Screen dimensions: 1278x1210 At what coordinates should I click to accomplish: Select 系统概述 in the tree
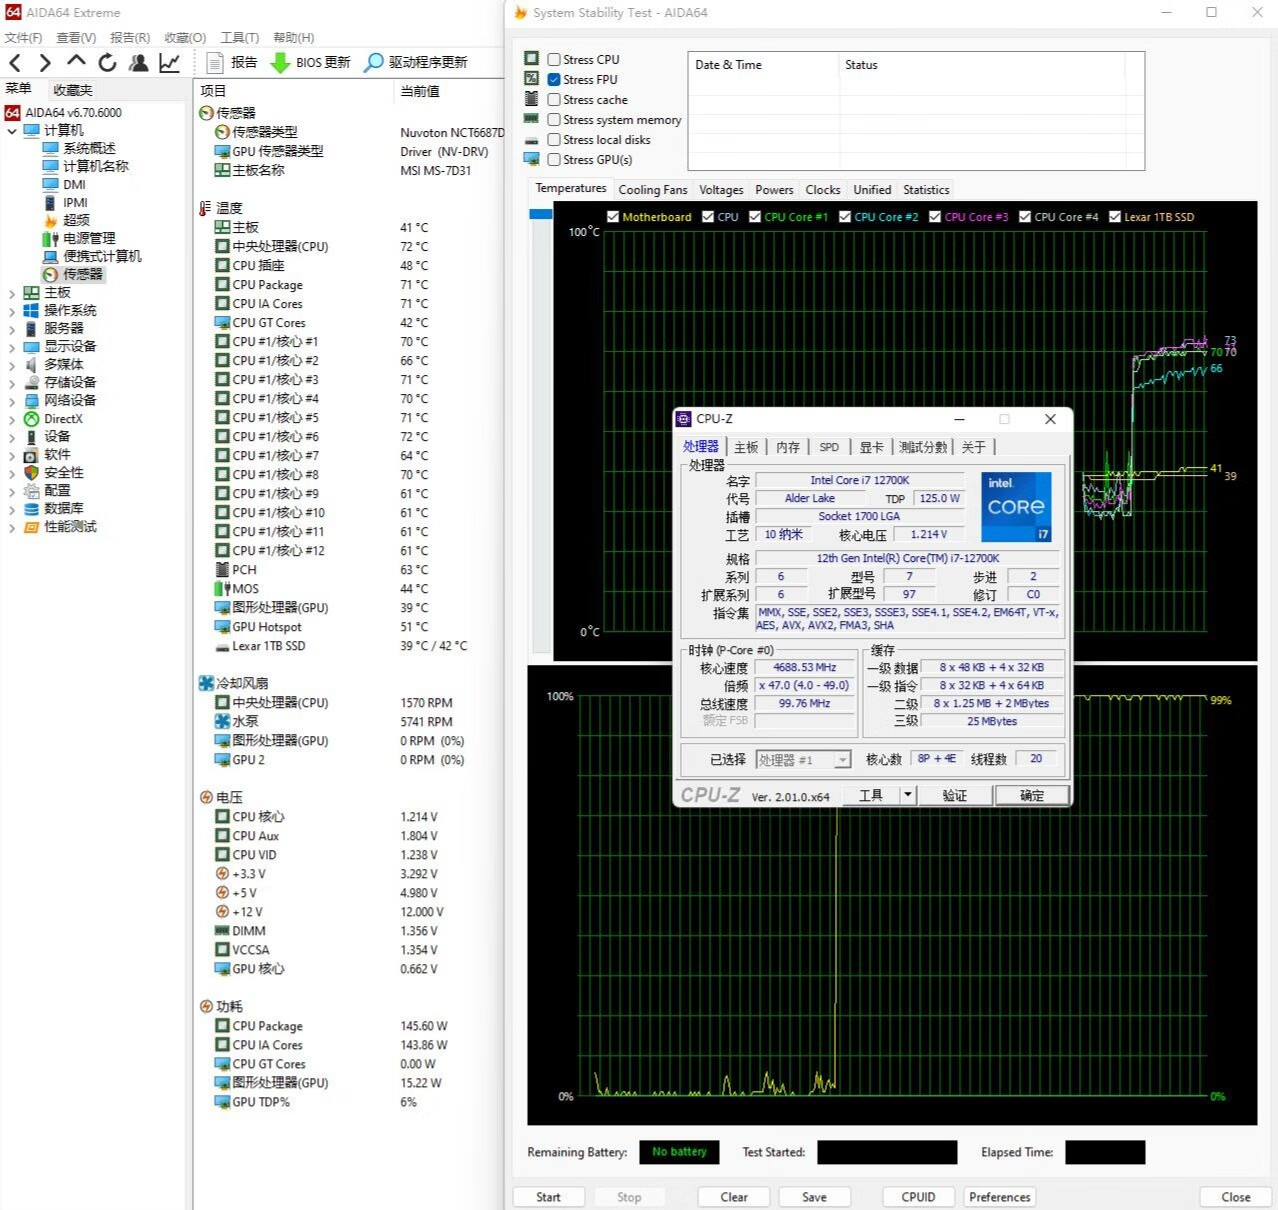[89, 148]
